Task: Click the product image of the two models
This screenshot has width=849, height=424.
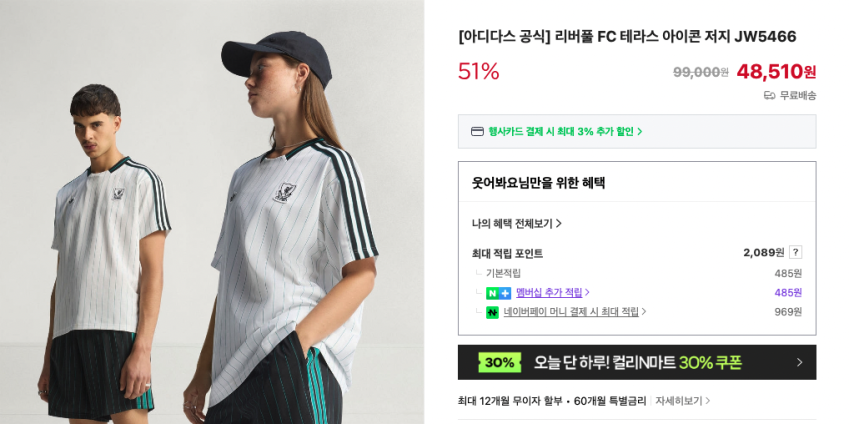Action: [x=212, y=212]
